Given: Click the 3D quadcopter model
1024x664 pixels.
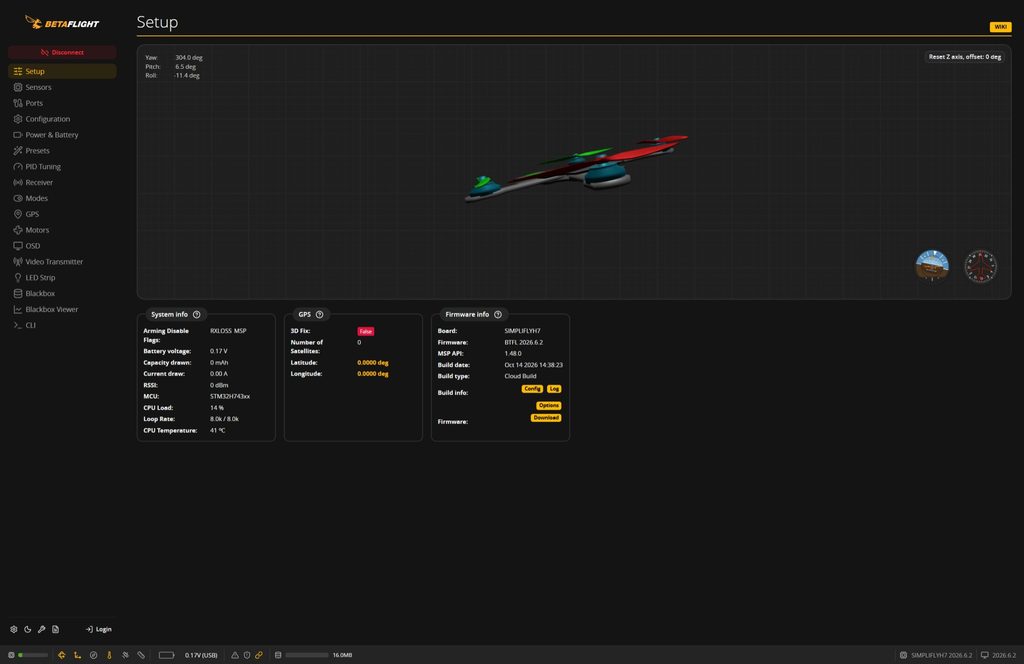Looking at the screenshot, I should pos(576,168).
